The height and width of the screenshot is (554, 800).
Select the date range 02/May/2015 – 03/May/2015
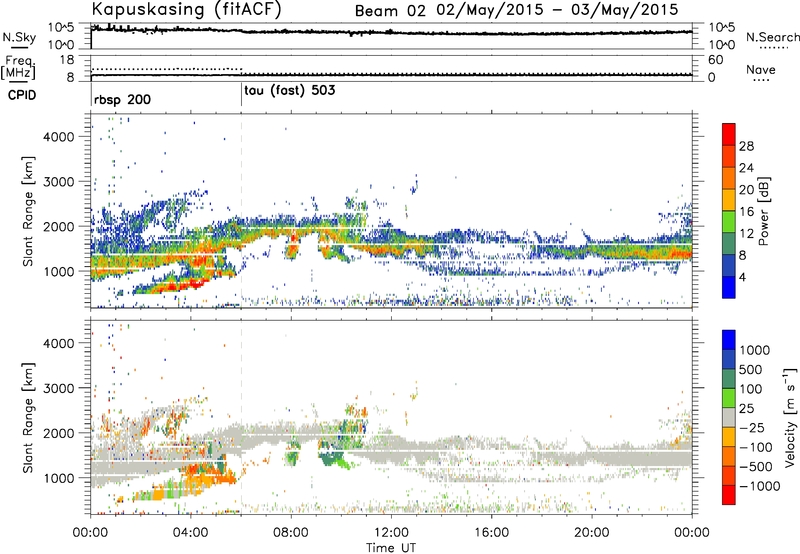(557, 10)
